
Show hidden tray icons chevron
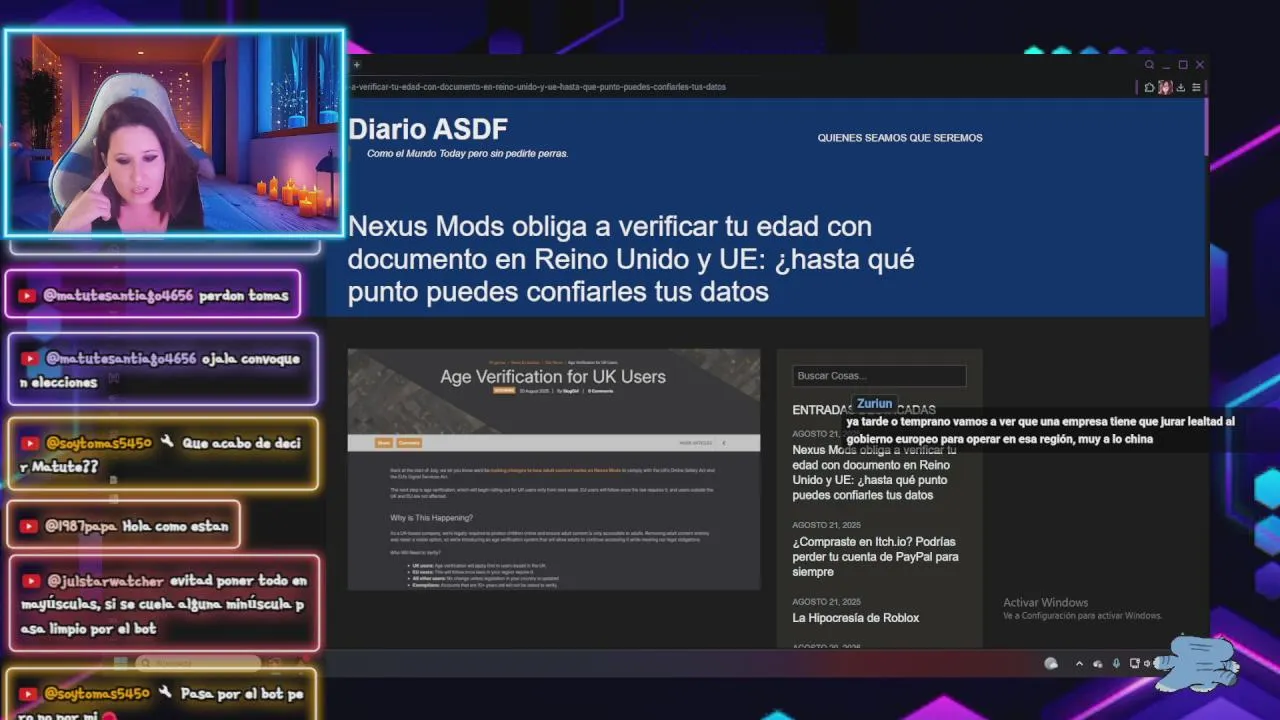(x=1079, y=663)
